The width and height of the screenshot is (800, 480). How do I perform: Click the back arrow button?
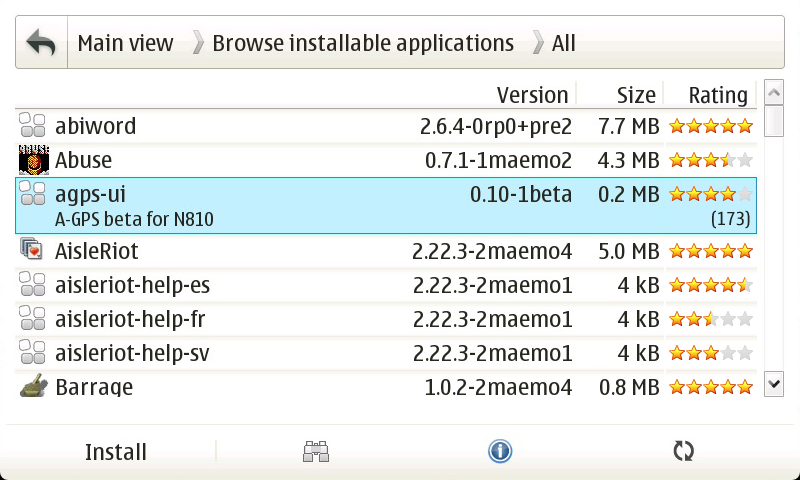[x=41, y=43]
